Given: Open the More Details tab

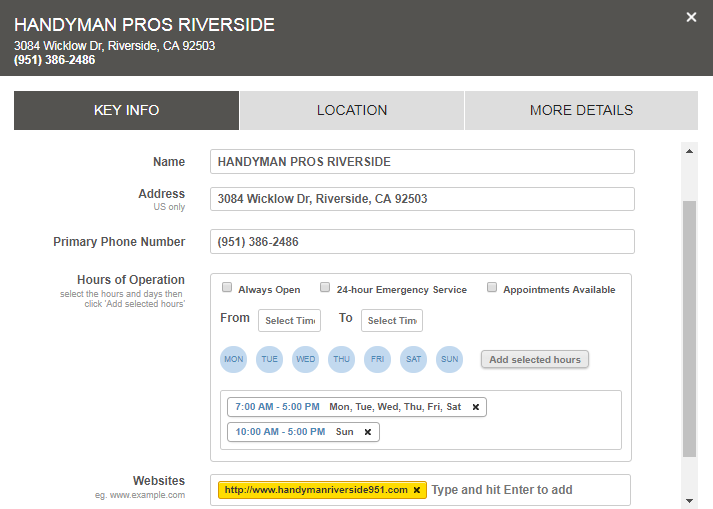Looking at the screenshot, I should click(581, 111).
